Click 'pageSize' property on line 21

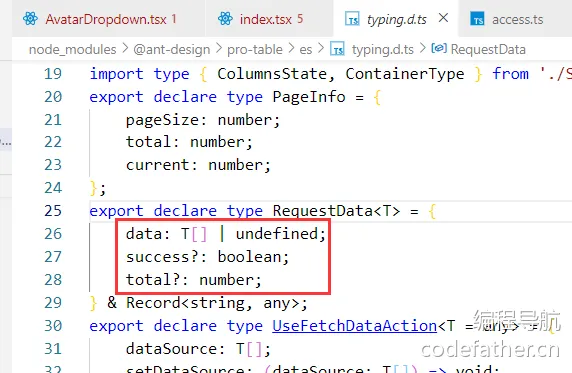point(162,120)
